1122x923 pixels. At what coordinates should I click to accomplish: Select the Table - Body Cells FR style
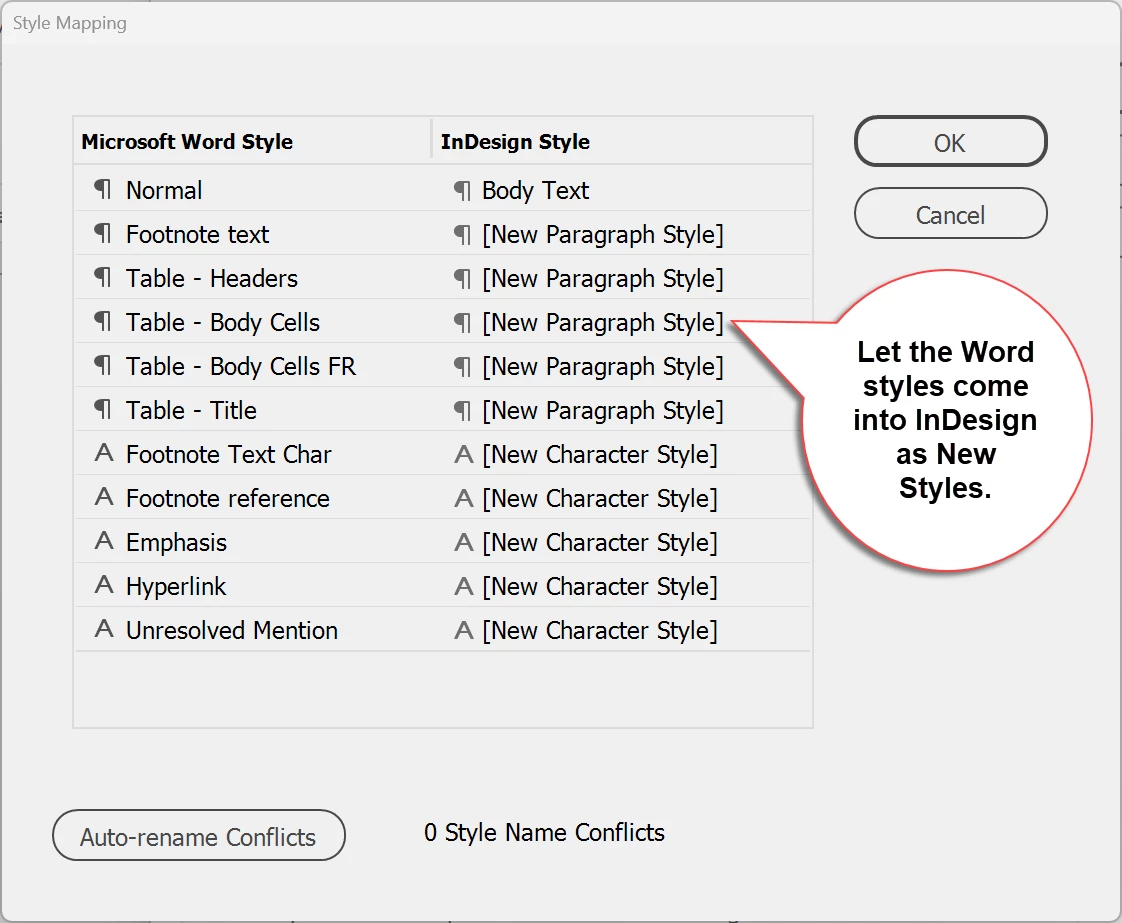[x=240, y=366]
